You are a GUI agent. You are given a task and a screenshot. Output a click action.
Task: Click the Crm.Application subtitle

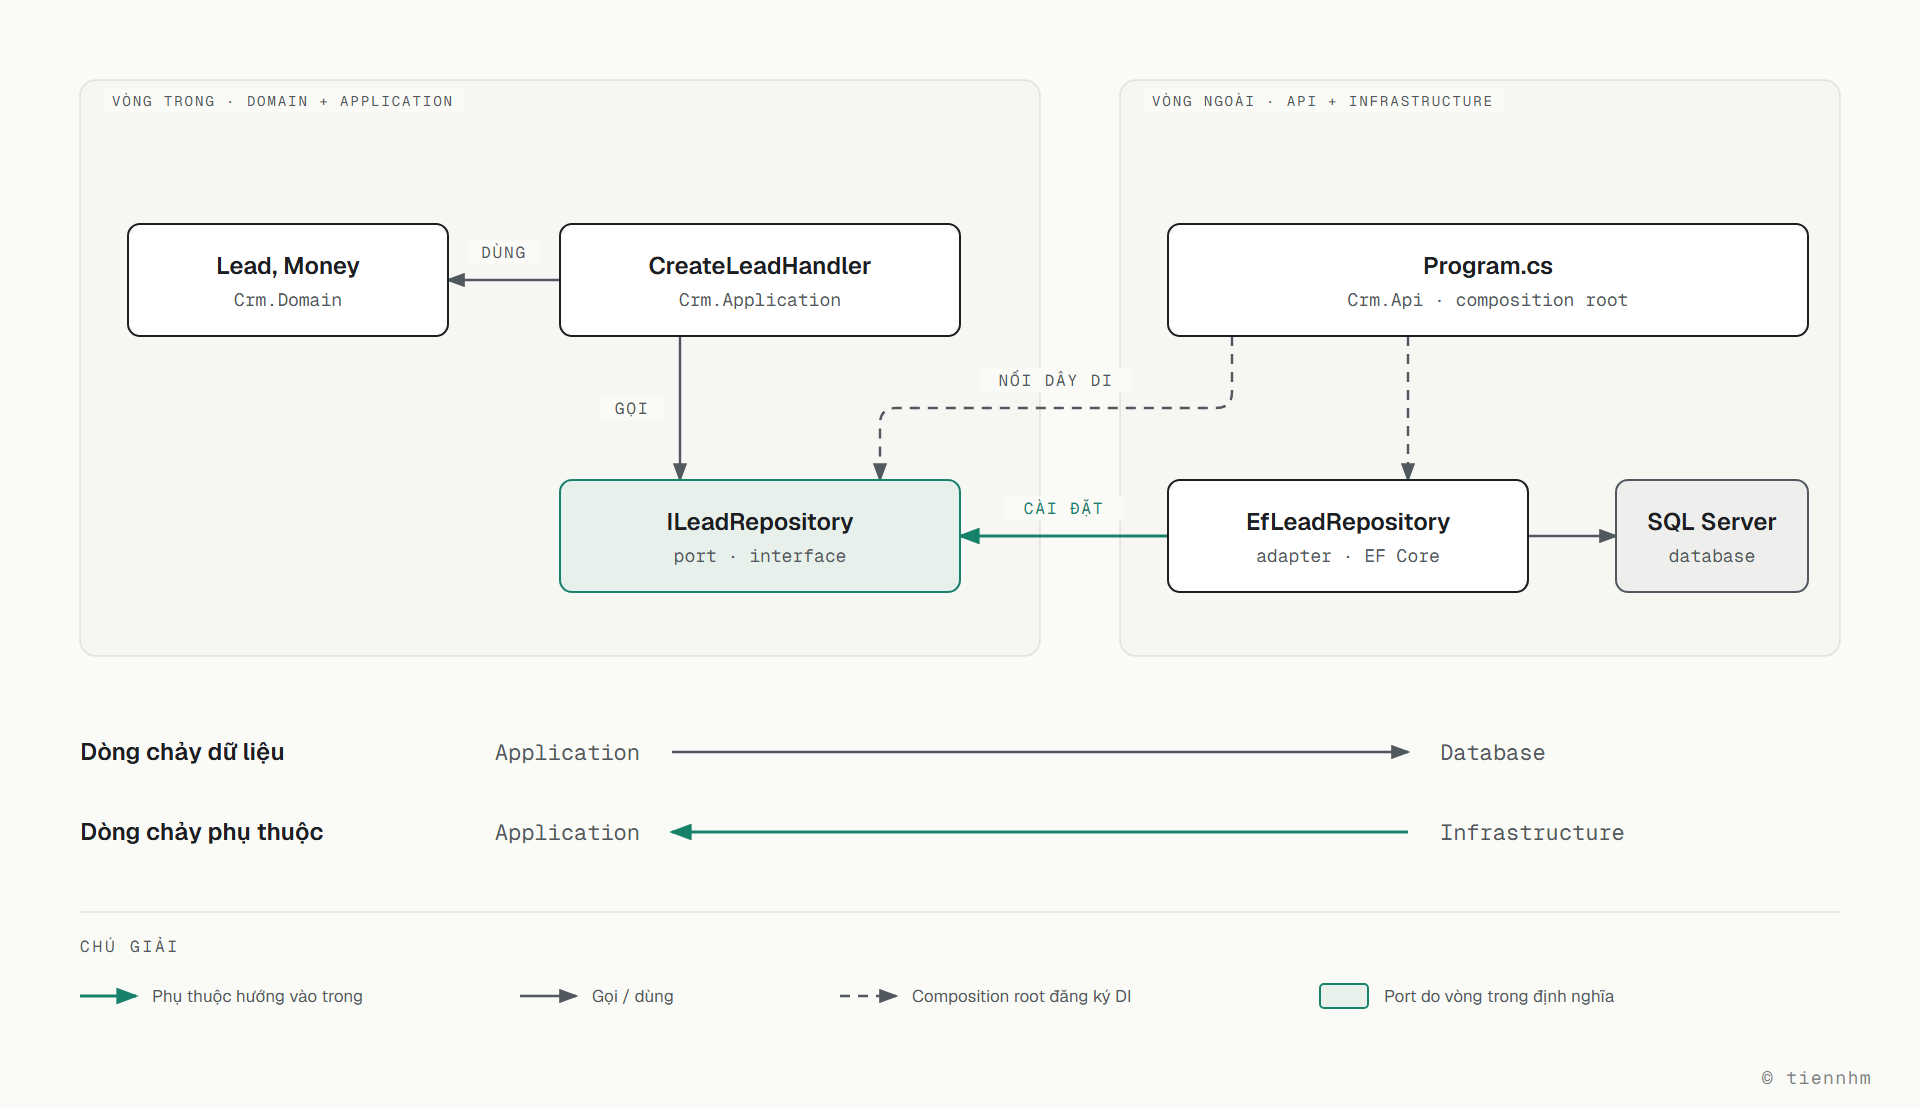tap(760, 300)
